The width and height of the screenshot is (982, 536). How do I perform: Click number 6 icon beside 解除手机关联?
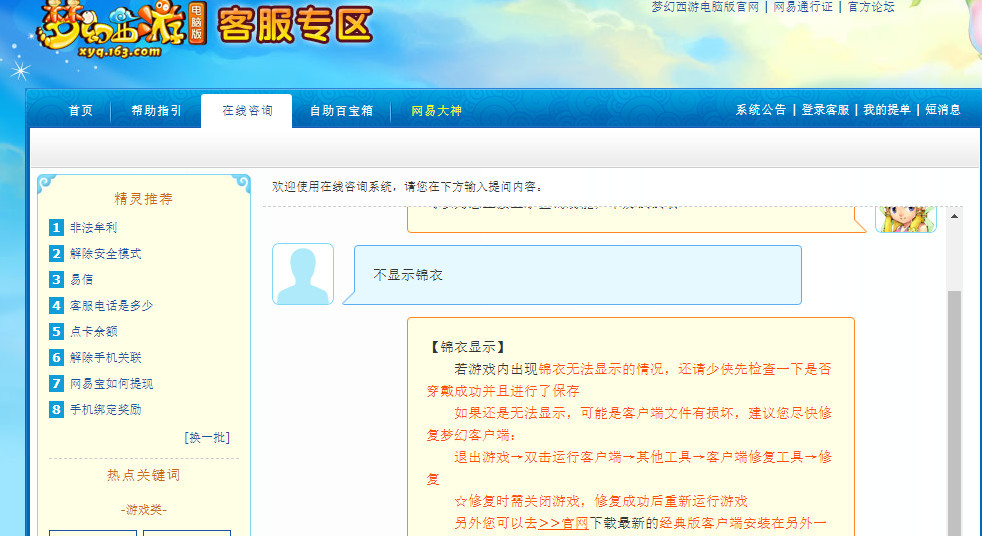pyautogui.click(x=56, y=358)
